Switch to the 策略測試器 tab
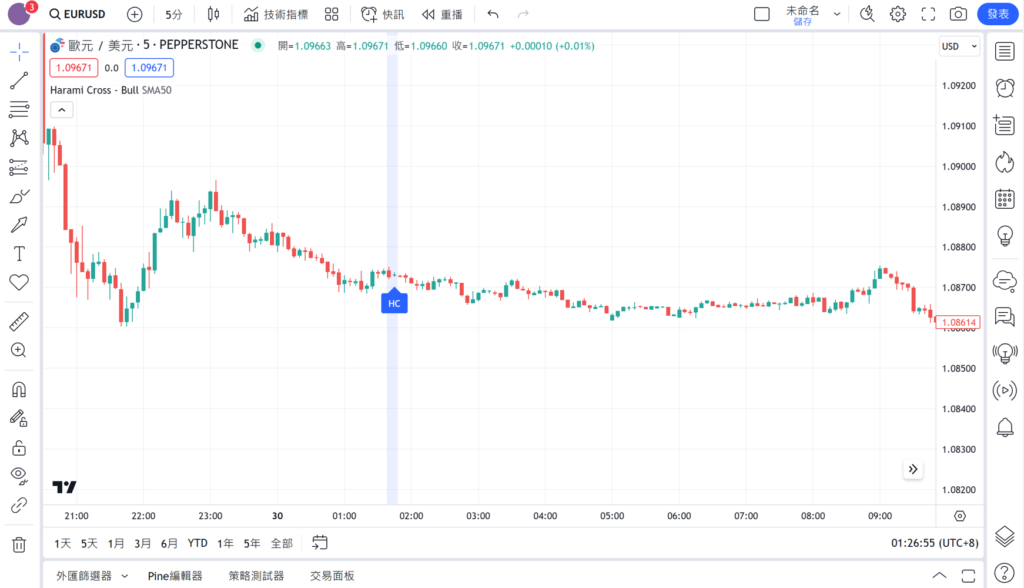The image size is (1024, 588). tap(256, 576)
